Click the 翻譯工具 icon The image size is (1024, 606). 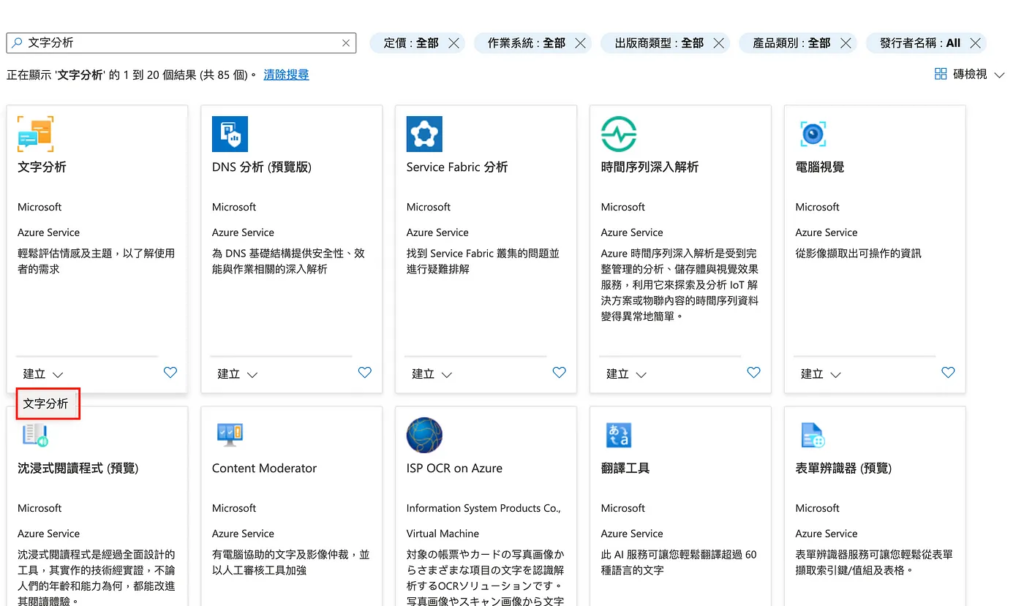pyautogui.click(x=618, y=435)
